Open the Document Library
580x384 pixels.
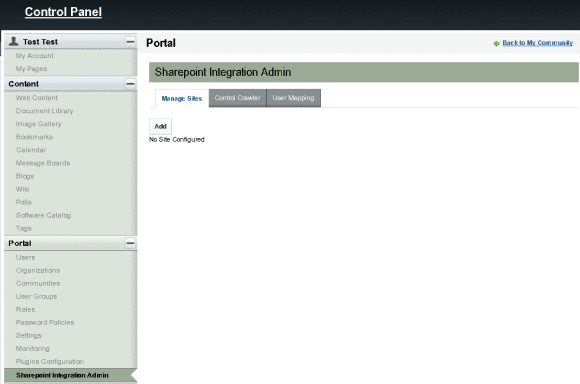tap(44, 111)
